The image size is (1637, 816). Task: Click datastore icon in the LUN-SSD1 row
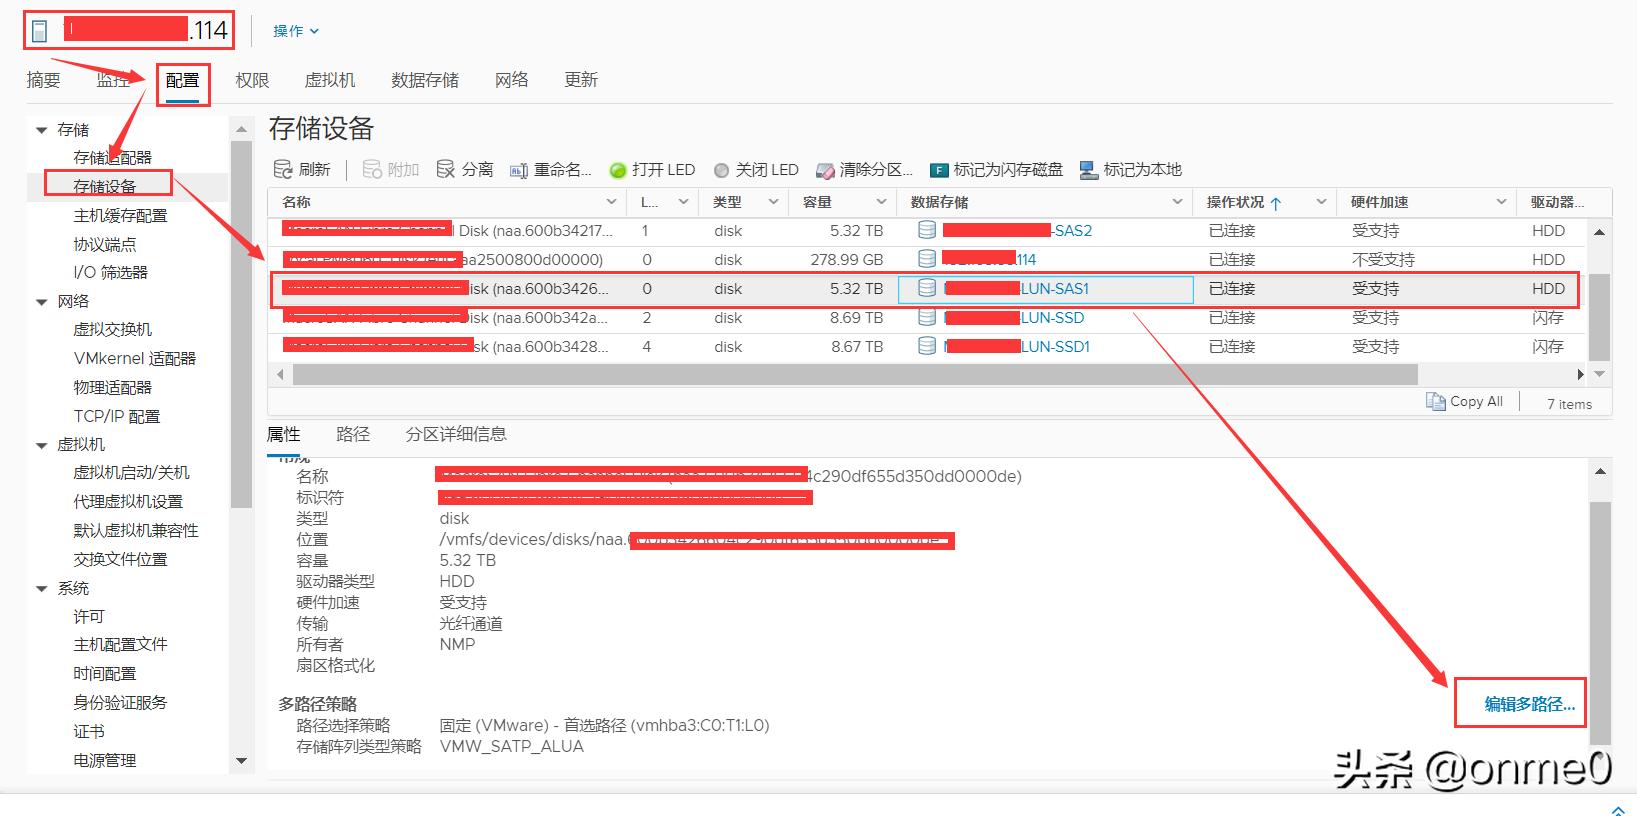[927, 346]
